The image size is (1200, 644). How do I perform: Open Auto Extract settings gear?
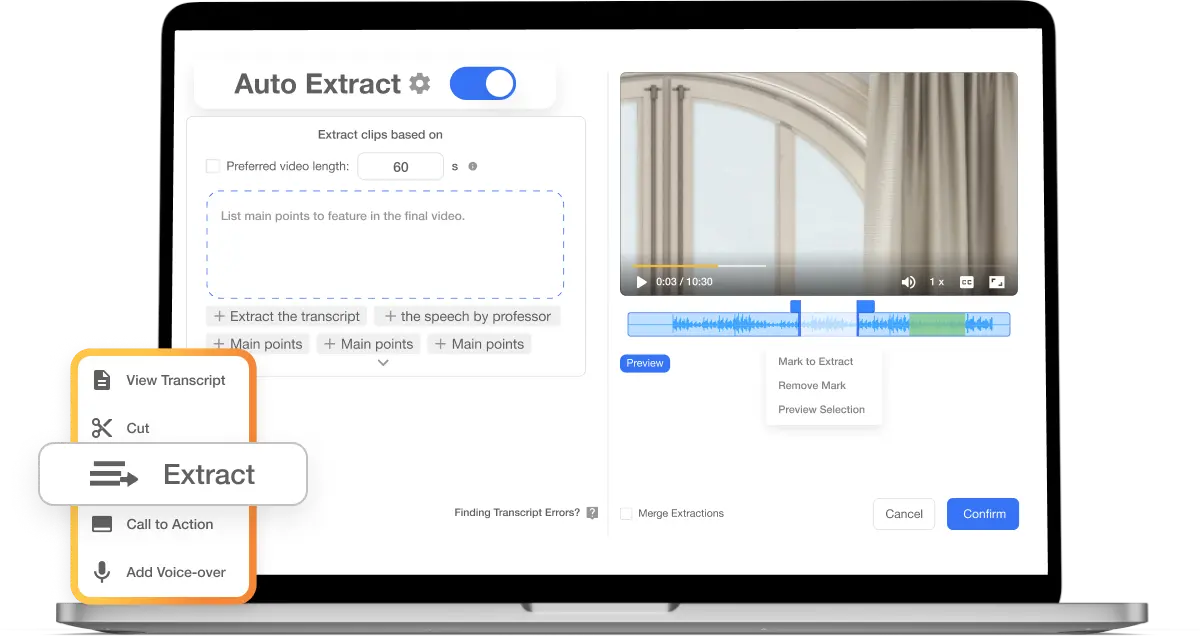(x=420, y=84)
